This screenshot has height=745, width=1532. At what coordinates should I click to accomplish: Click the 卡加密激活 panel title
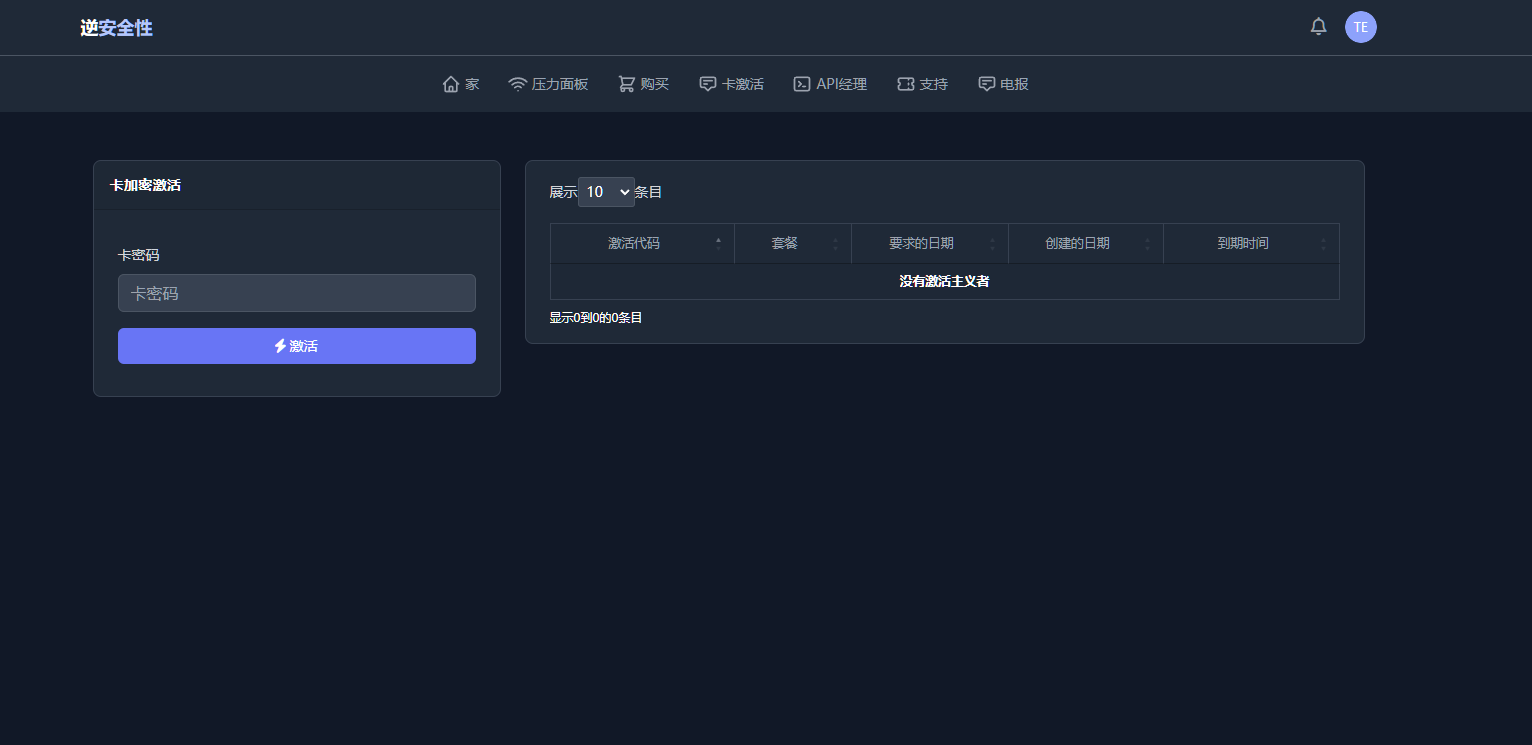146,185
